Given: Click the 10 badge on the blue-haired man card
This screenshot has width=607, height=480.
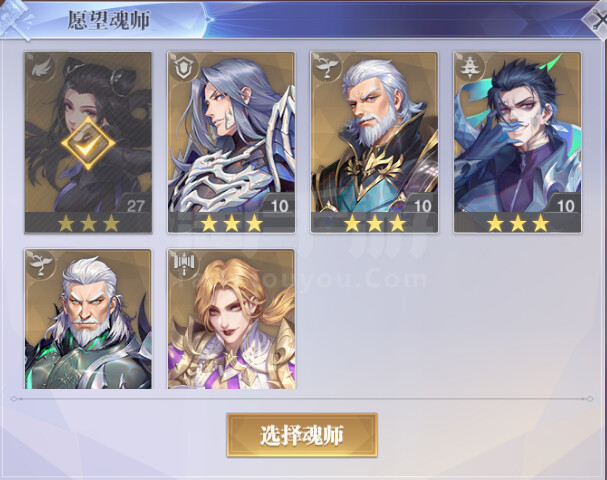Looking at the screenshot, I should click(x=565, y=204).
